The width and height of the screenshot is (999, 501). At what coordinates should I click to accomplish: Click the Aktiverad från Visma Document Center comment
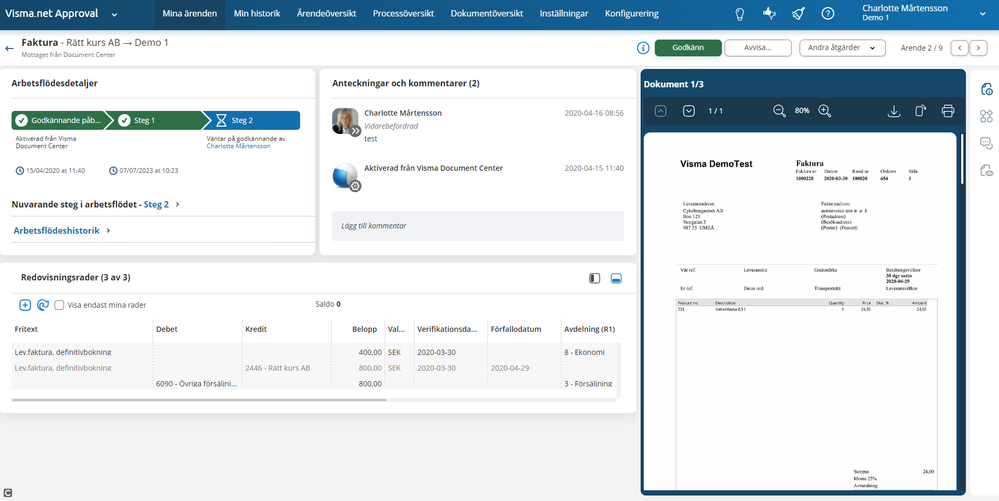(433, 168)
